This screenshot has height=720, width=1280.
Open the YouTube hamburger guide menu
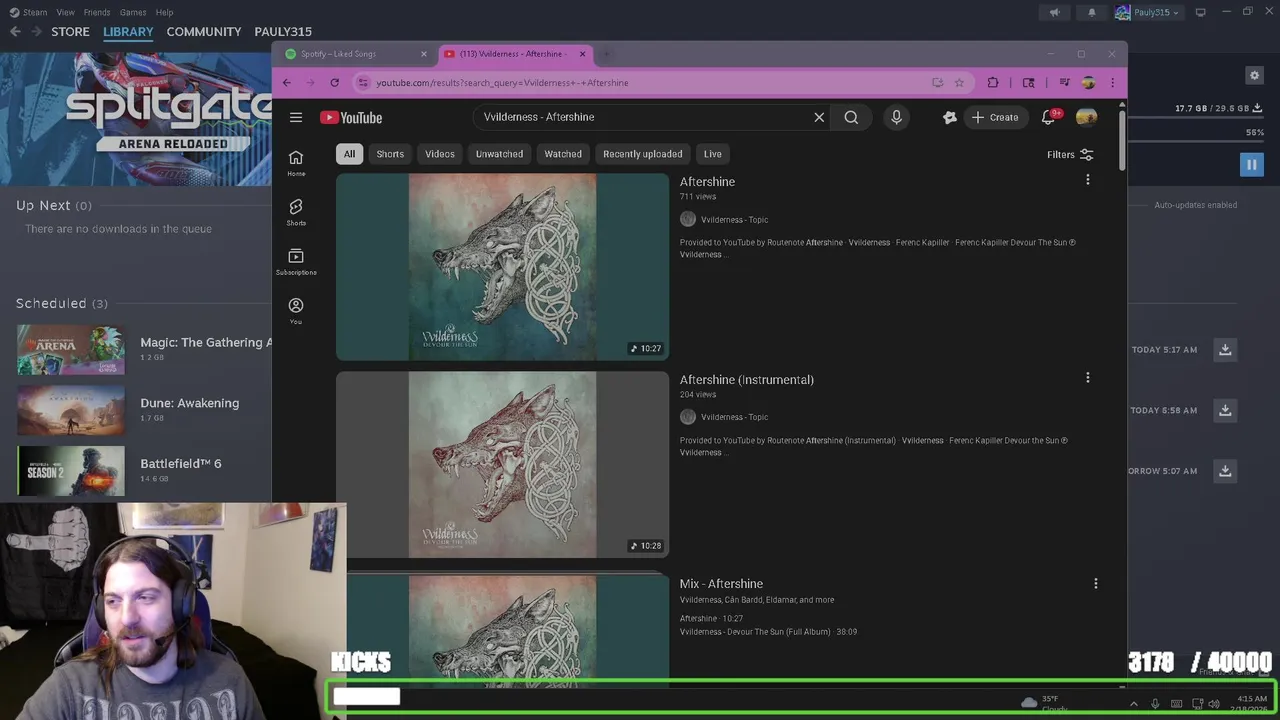pyautogui.click(x=296, y=117)
